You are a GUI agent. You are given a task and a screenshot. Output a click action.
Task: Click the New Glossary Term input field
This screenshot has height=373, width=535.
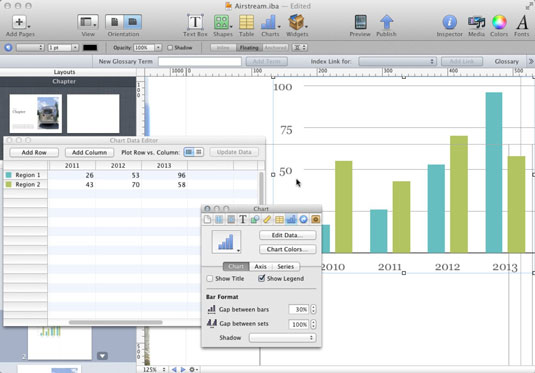(200, 61)
